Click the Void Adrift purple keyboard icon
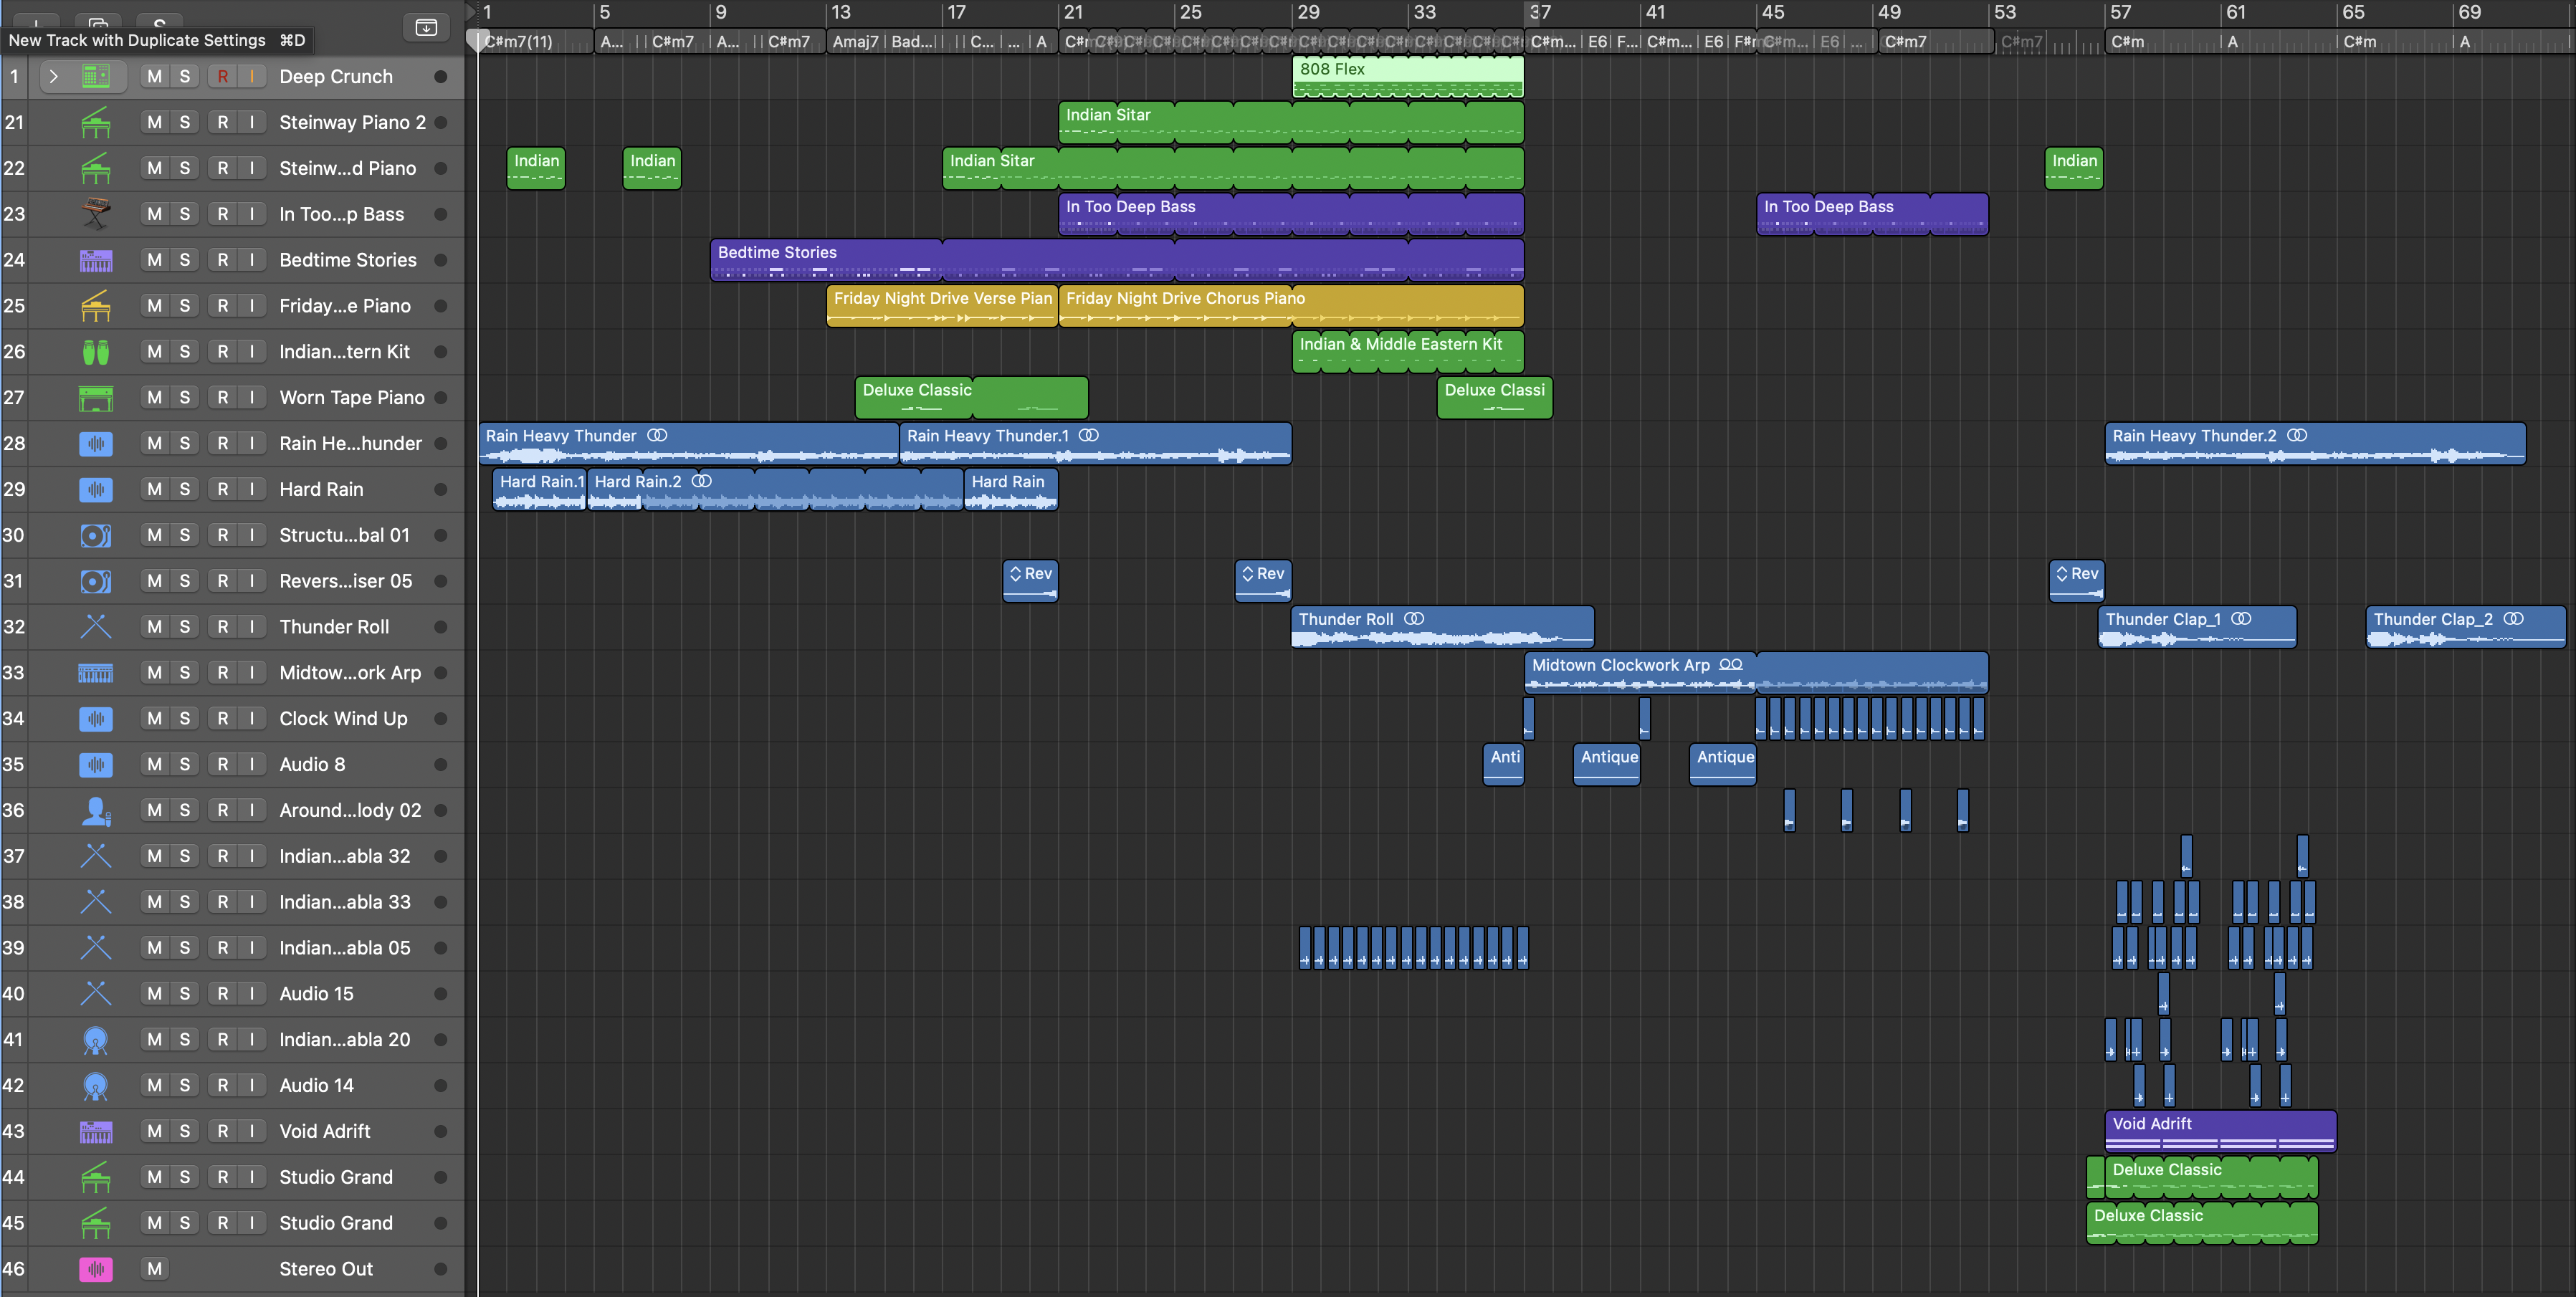The height and width of the screenshot is (1297, 2576). pyautogui.click(x=96, y=1132)
